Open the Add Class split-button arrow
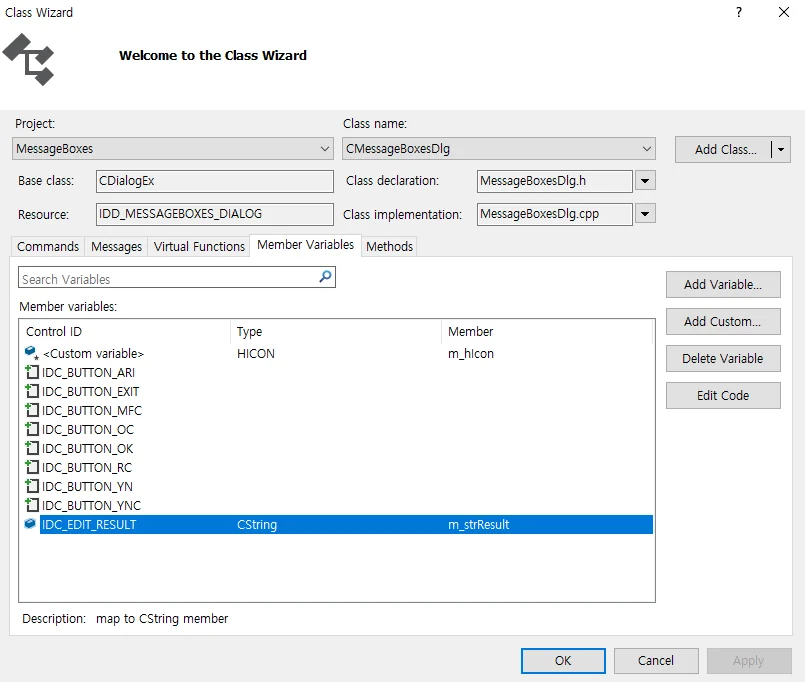 pos(781,149)
